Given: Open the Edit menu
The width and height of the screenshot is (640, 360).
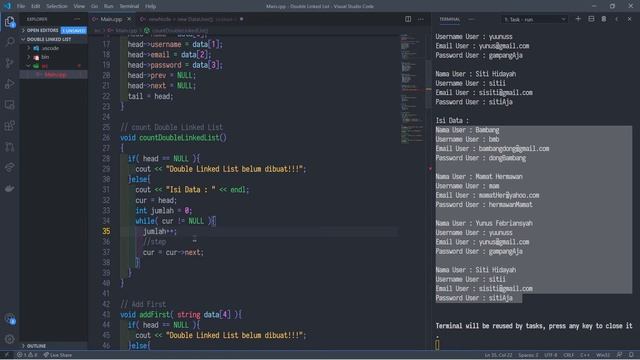Looking at the screenshot, I should pyautogui.click(x=36, y=6).
